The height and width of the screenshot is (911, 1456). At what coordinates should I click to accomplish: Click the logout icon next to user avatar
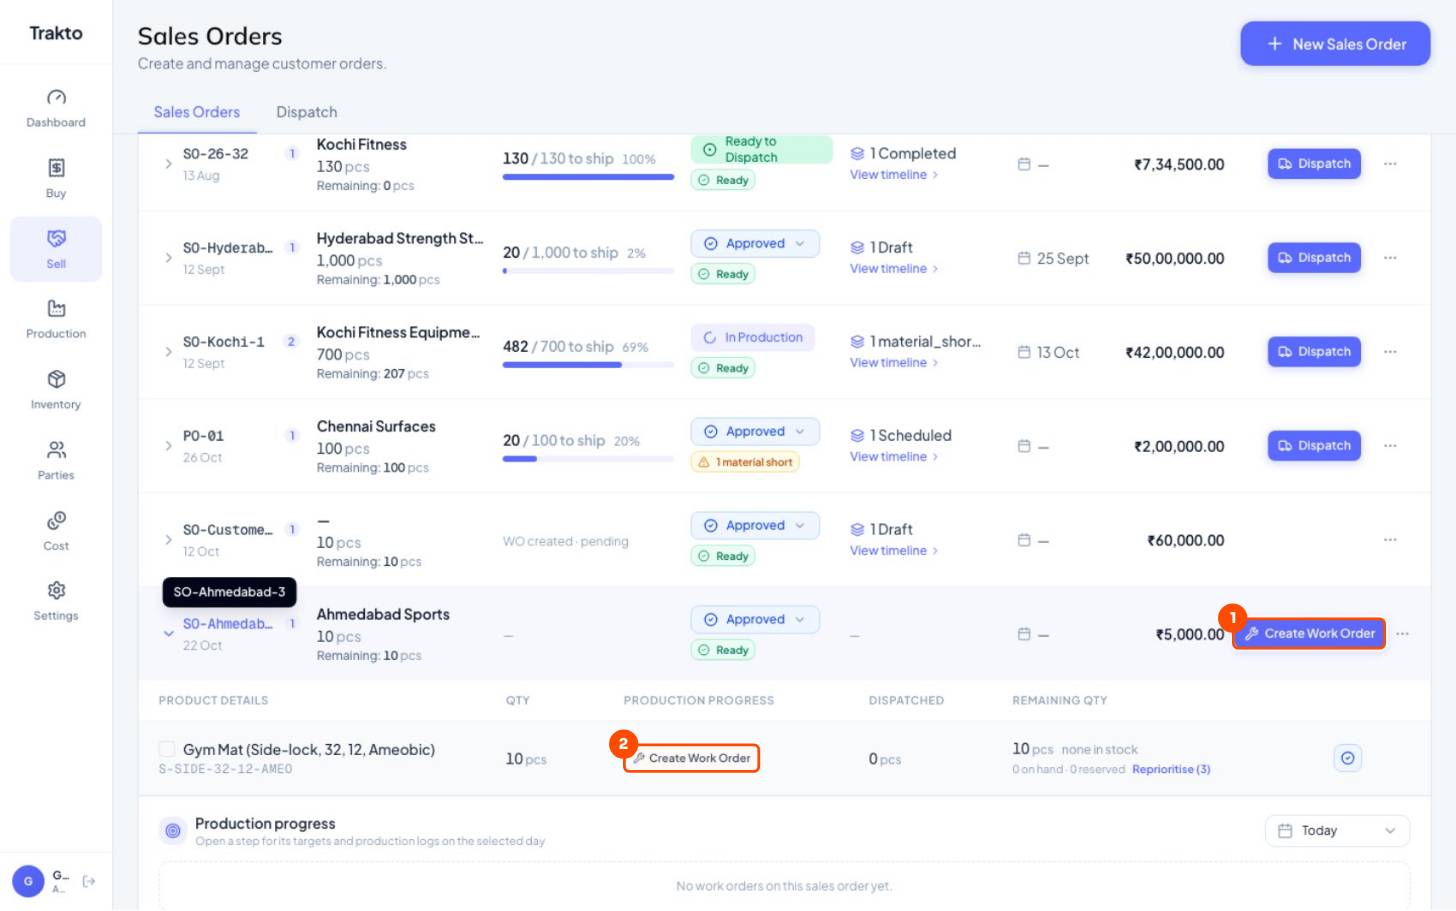[89, 881]
